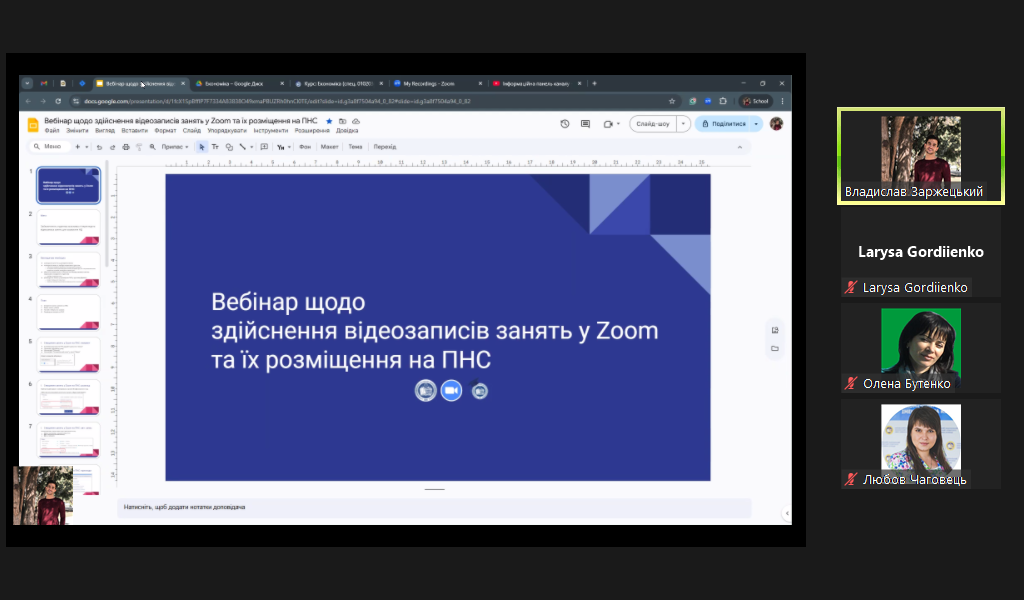Screen dimensions: 1024x600
Task: Select the Text box tool
Action: 215,147
